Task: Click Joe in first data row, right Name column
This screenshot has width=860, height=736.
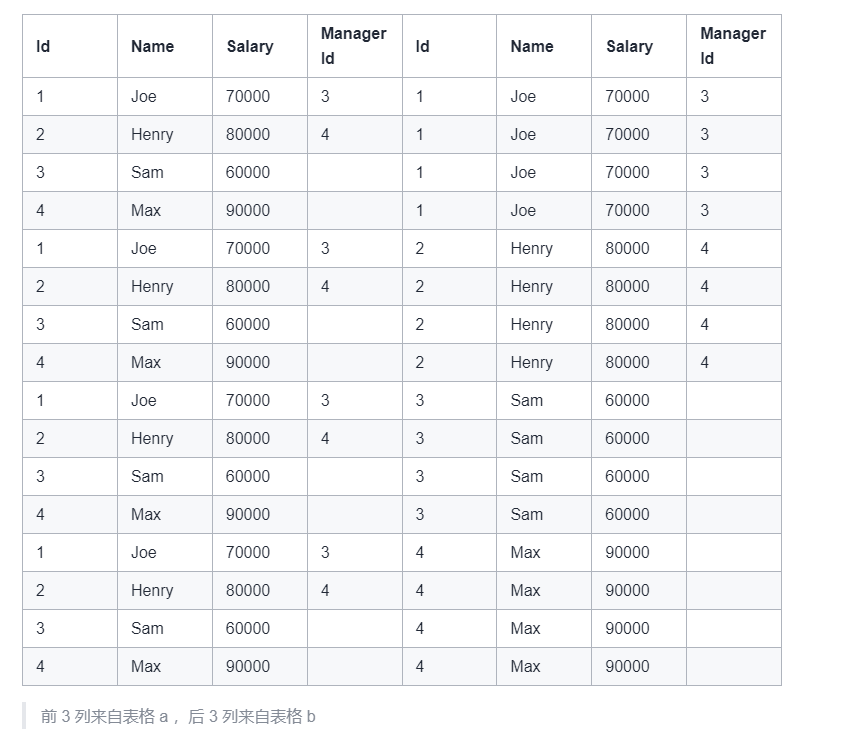Action: click(523, 97)
